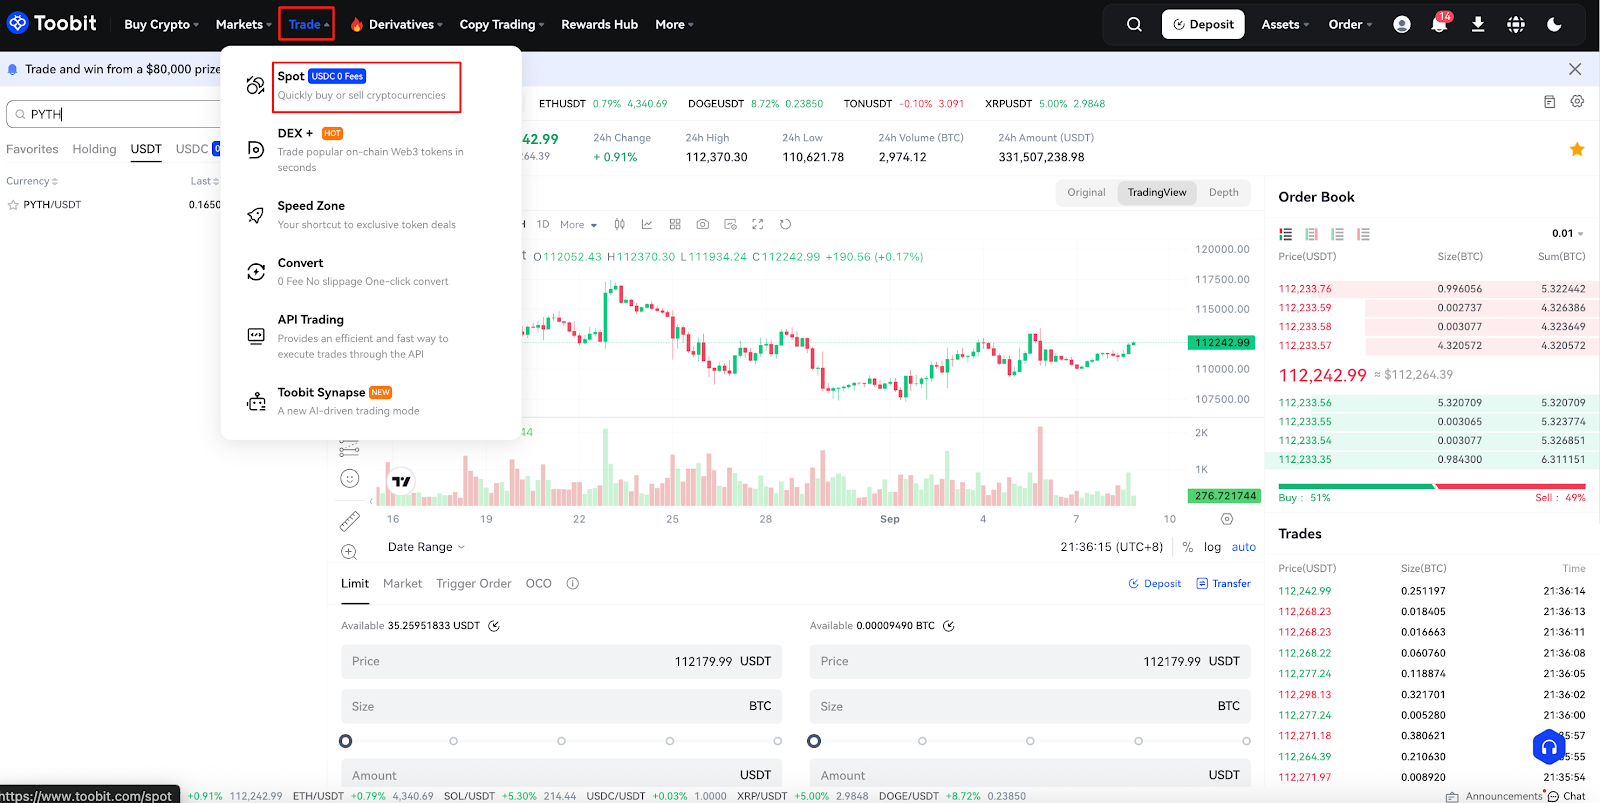Click the candlestick chart style icon
The image size is (1600, 803).
pos(620,224)
